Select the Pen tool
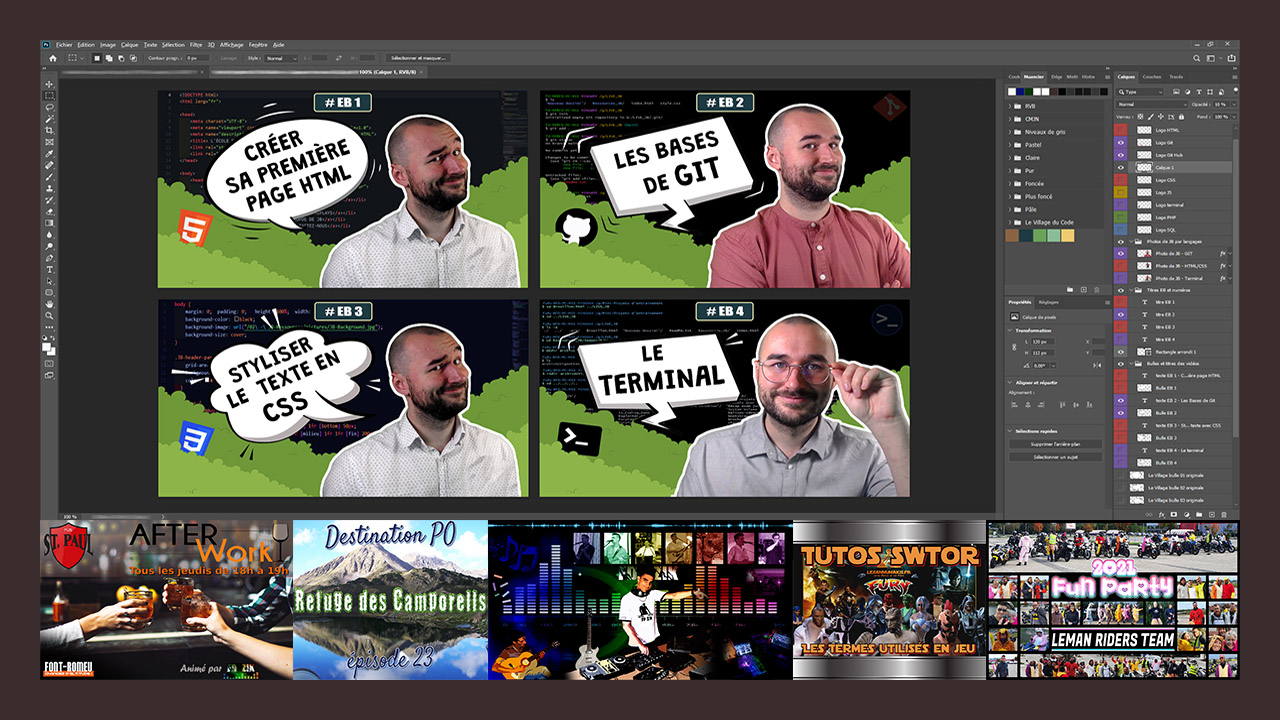1280x720 pixels. [49, 258]
